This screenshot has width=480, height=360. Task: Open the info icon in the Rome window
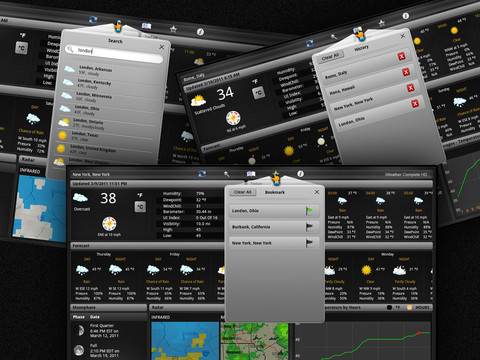point(406,16)
